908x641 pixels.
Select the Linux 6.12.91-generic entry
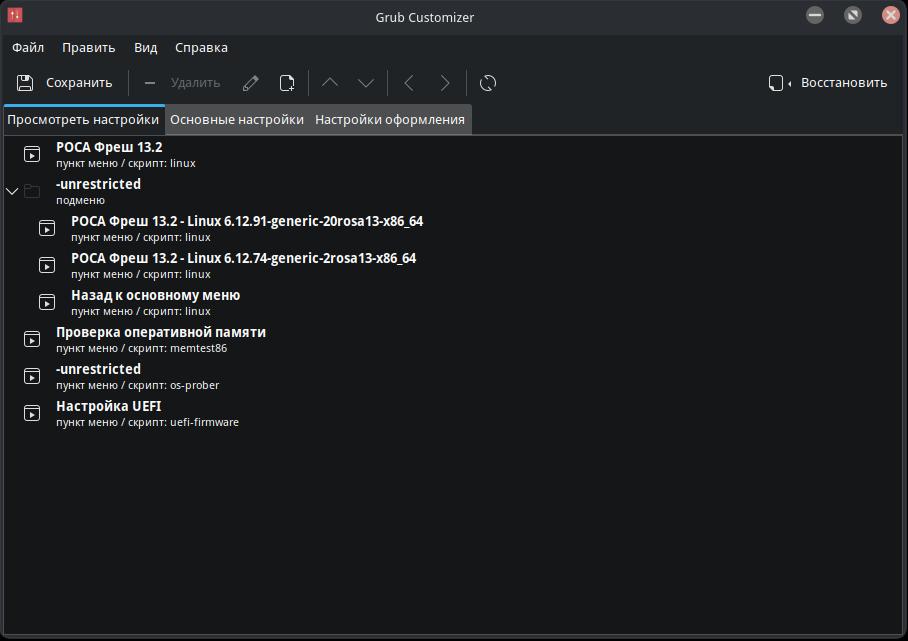click(x=453, y=228)
